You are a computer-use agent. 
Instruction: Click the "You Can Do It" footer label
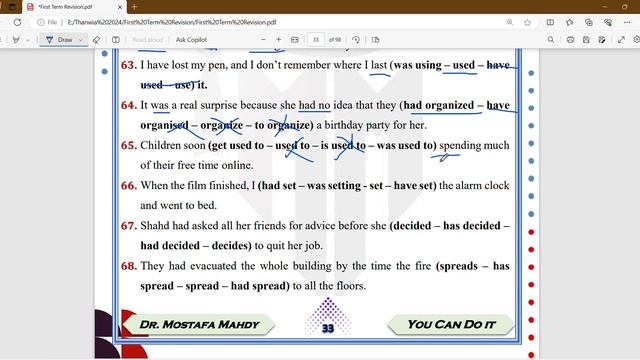coord(451,324)
